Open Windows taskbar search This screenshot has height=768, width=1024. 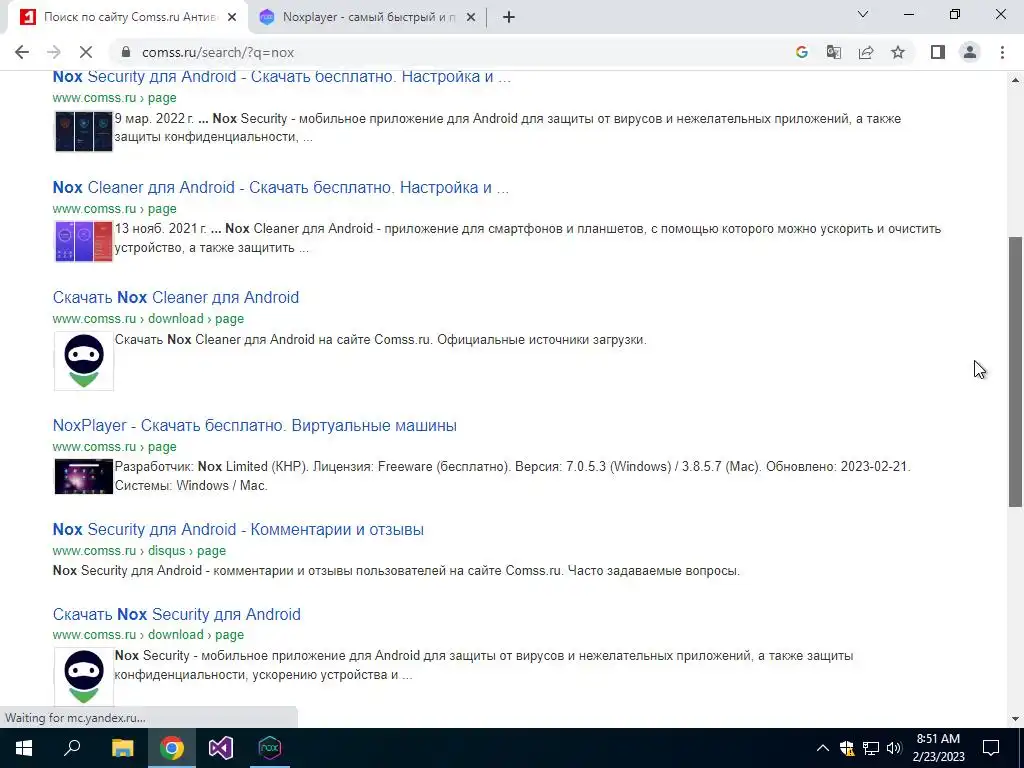[72, 748]
